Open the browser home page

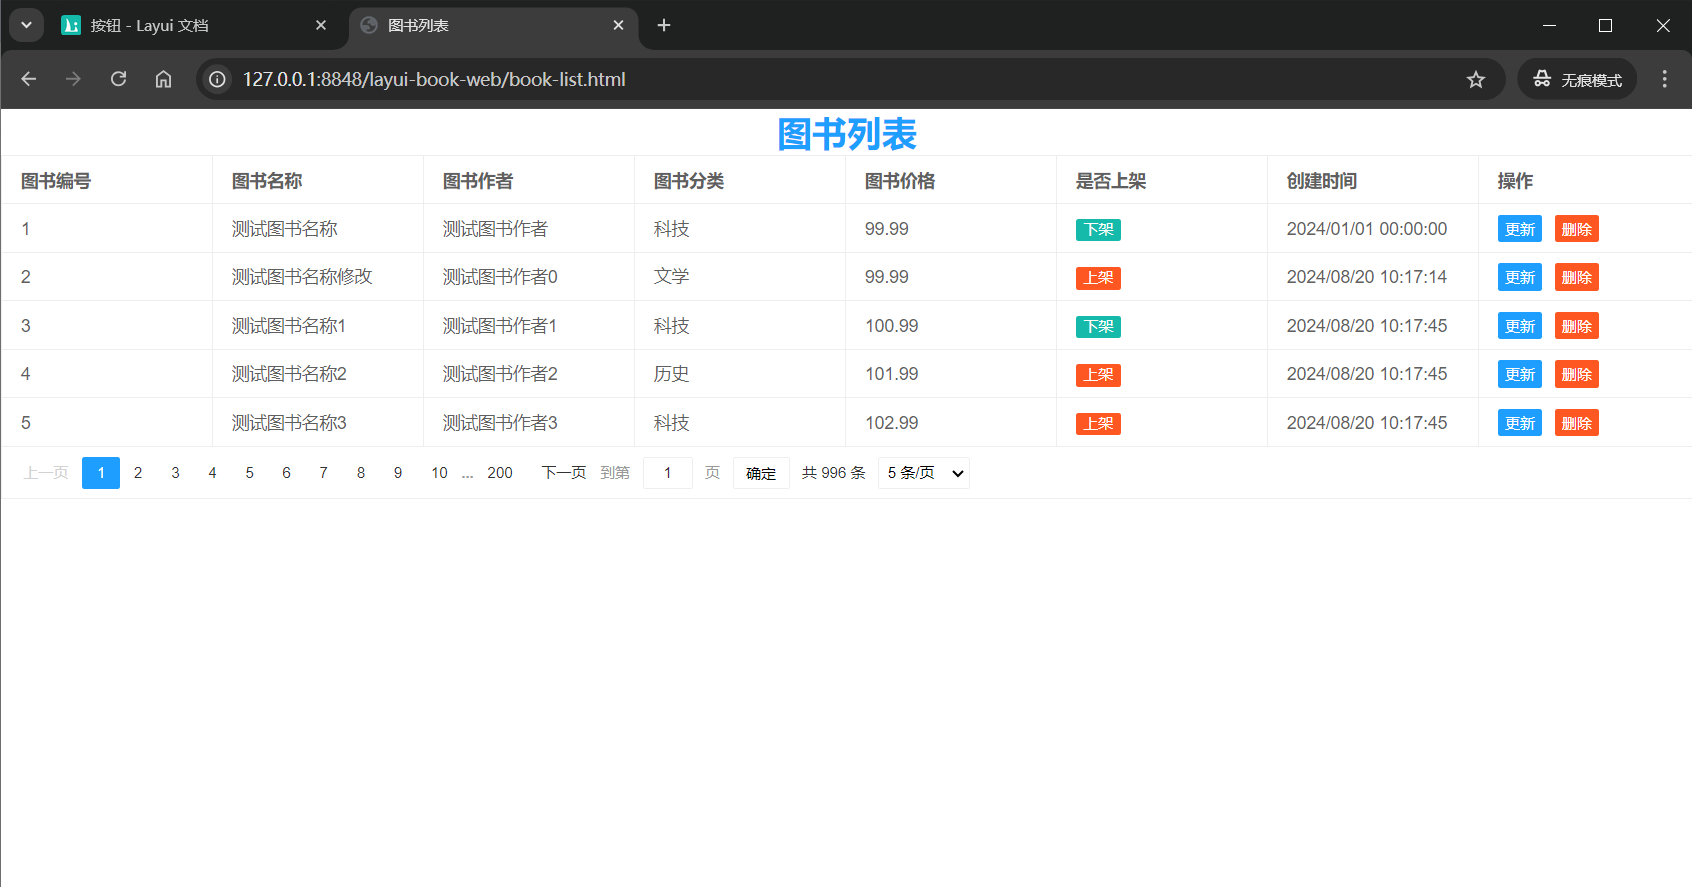click(x=163, y=79)
